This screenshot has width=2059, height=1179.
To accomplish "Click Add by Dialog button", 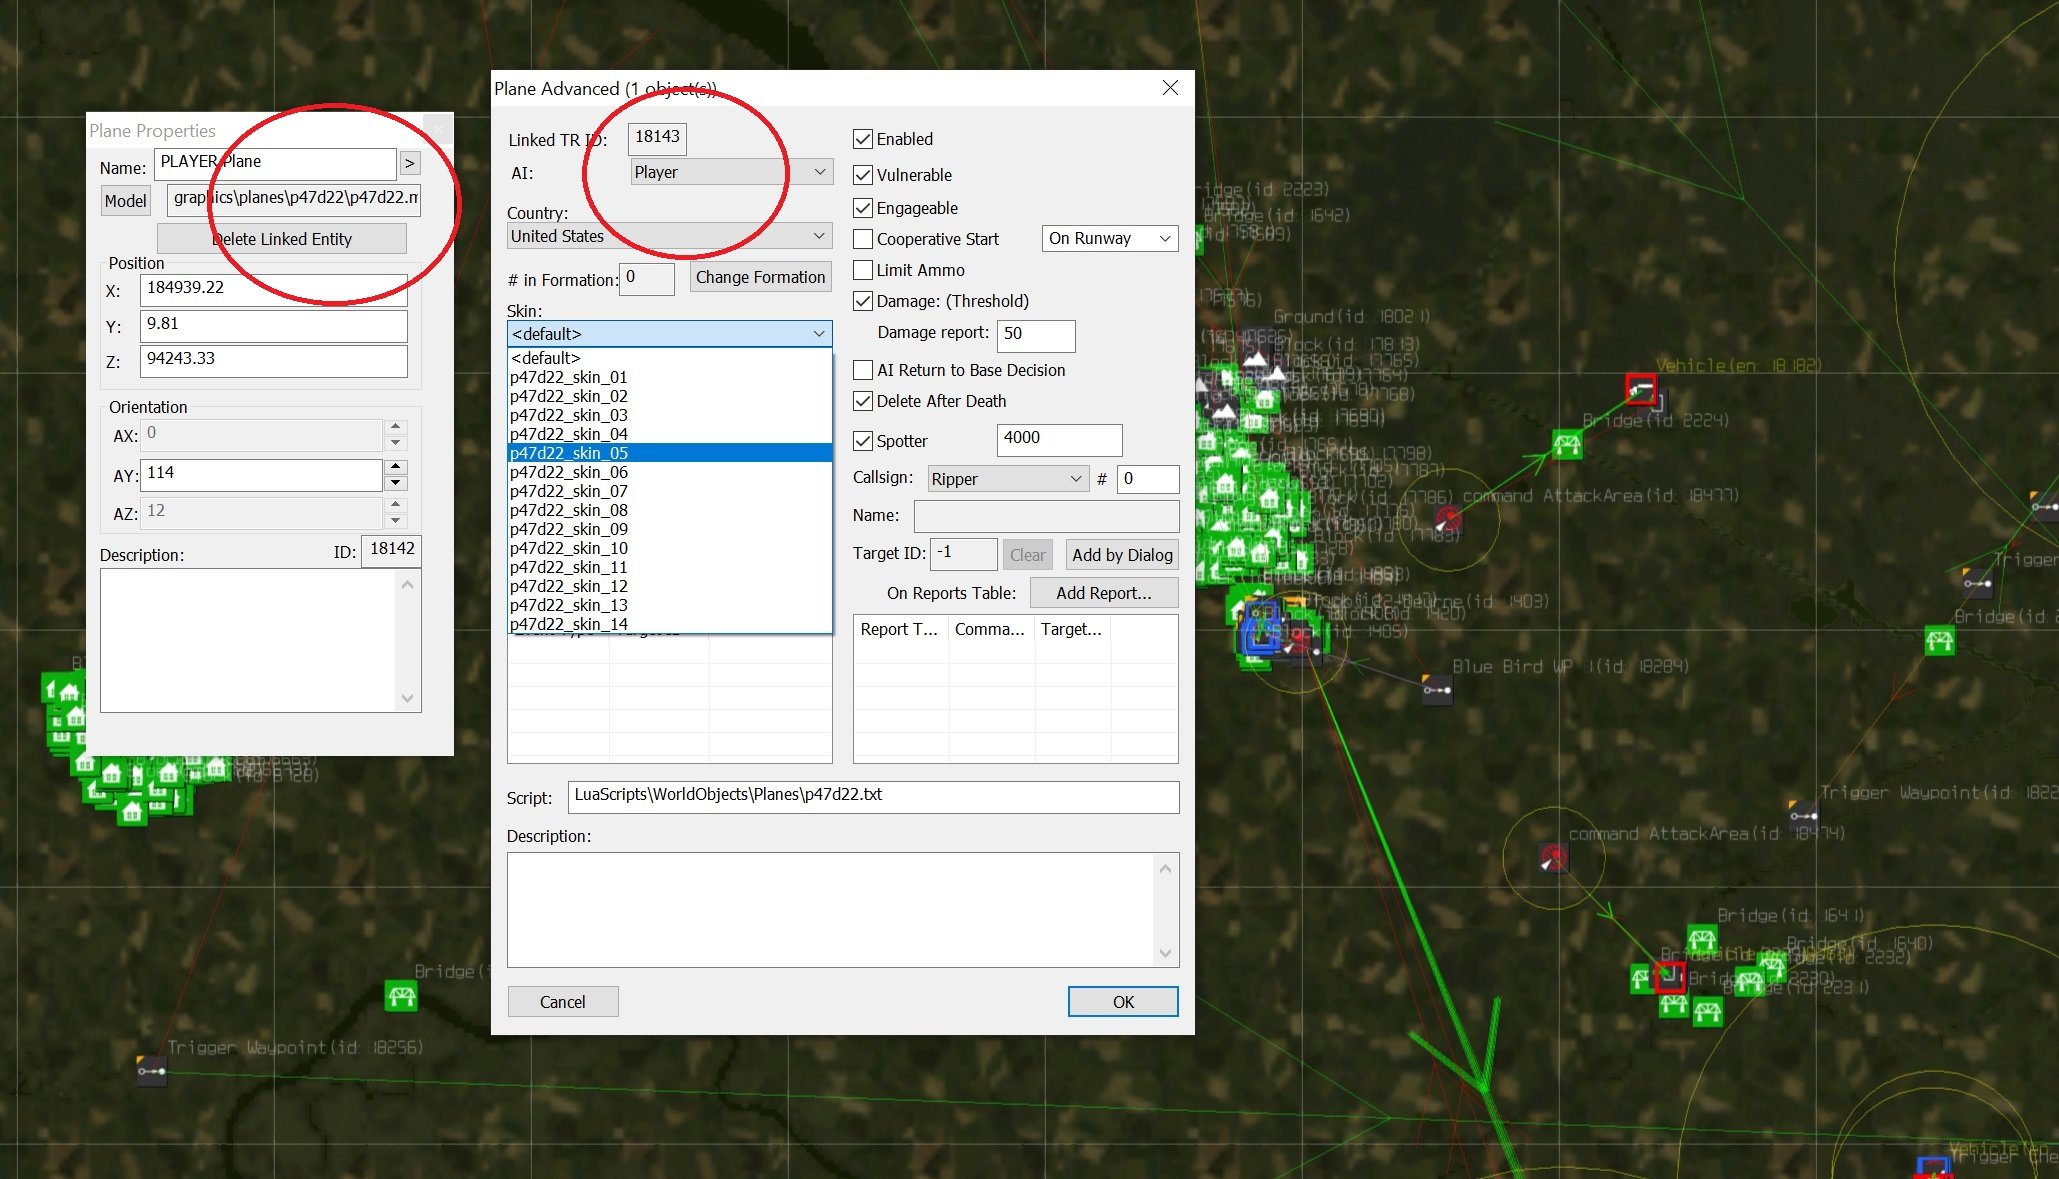I will point(1122,555).
